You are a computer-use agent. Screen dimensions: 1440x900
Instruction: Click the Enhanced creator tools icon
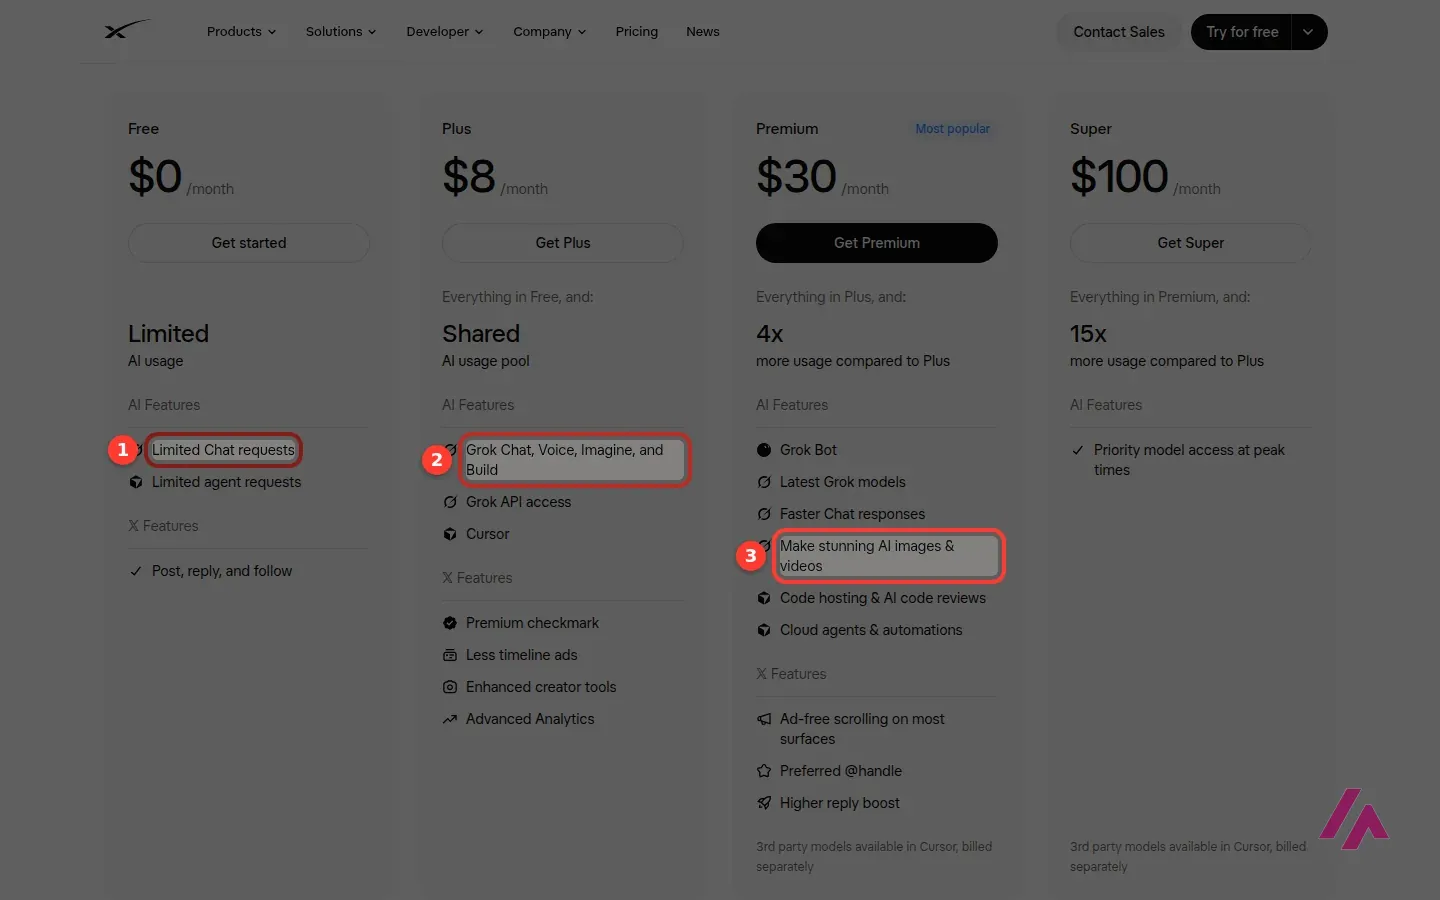[x=450, y=687]
